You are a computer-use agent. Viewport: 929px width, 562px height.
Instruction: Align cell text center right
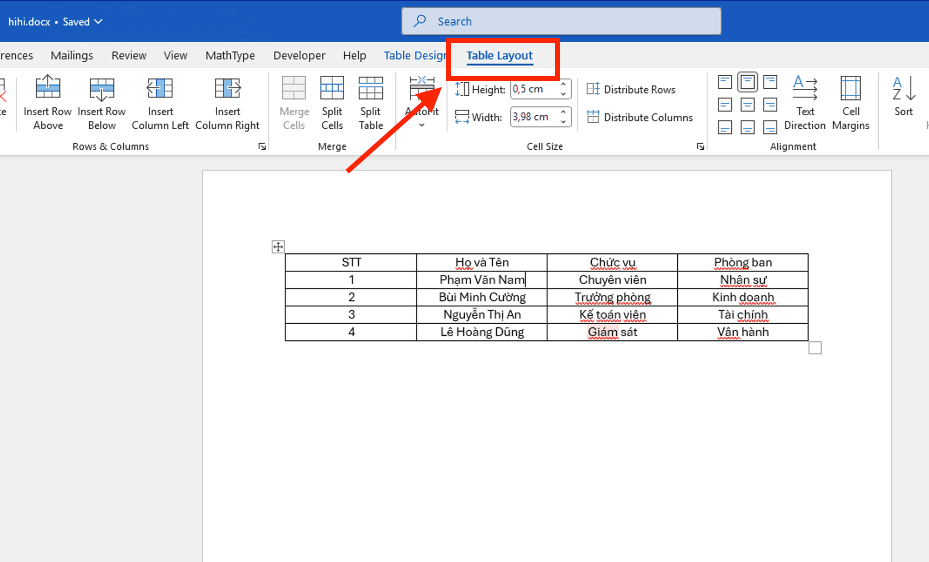click(x=770, y=105)
